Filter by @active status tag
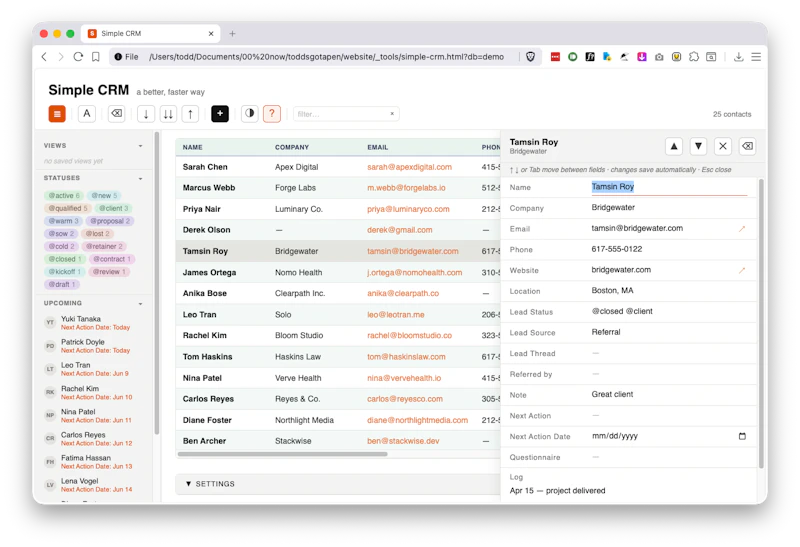The width and height of the screenshot is (800, 547). coord(64,195)
